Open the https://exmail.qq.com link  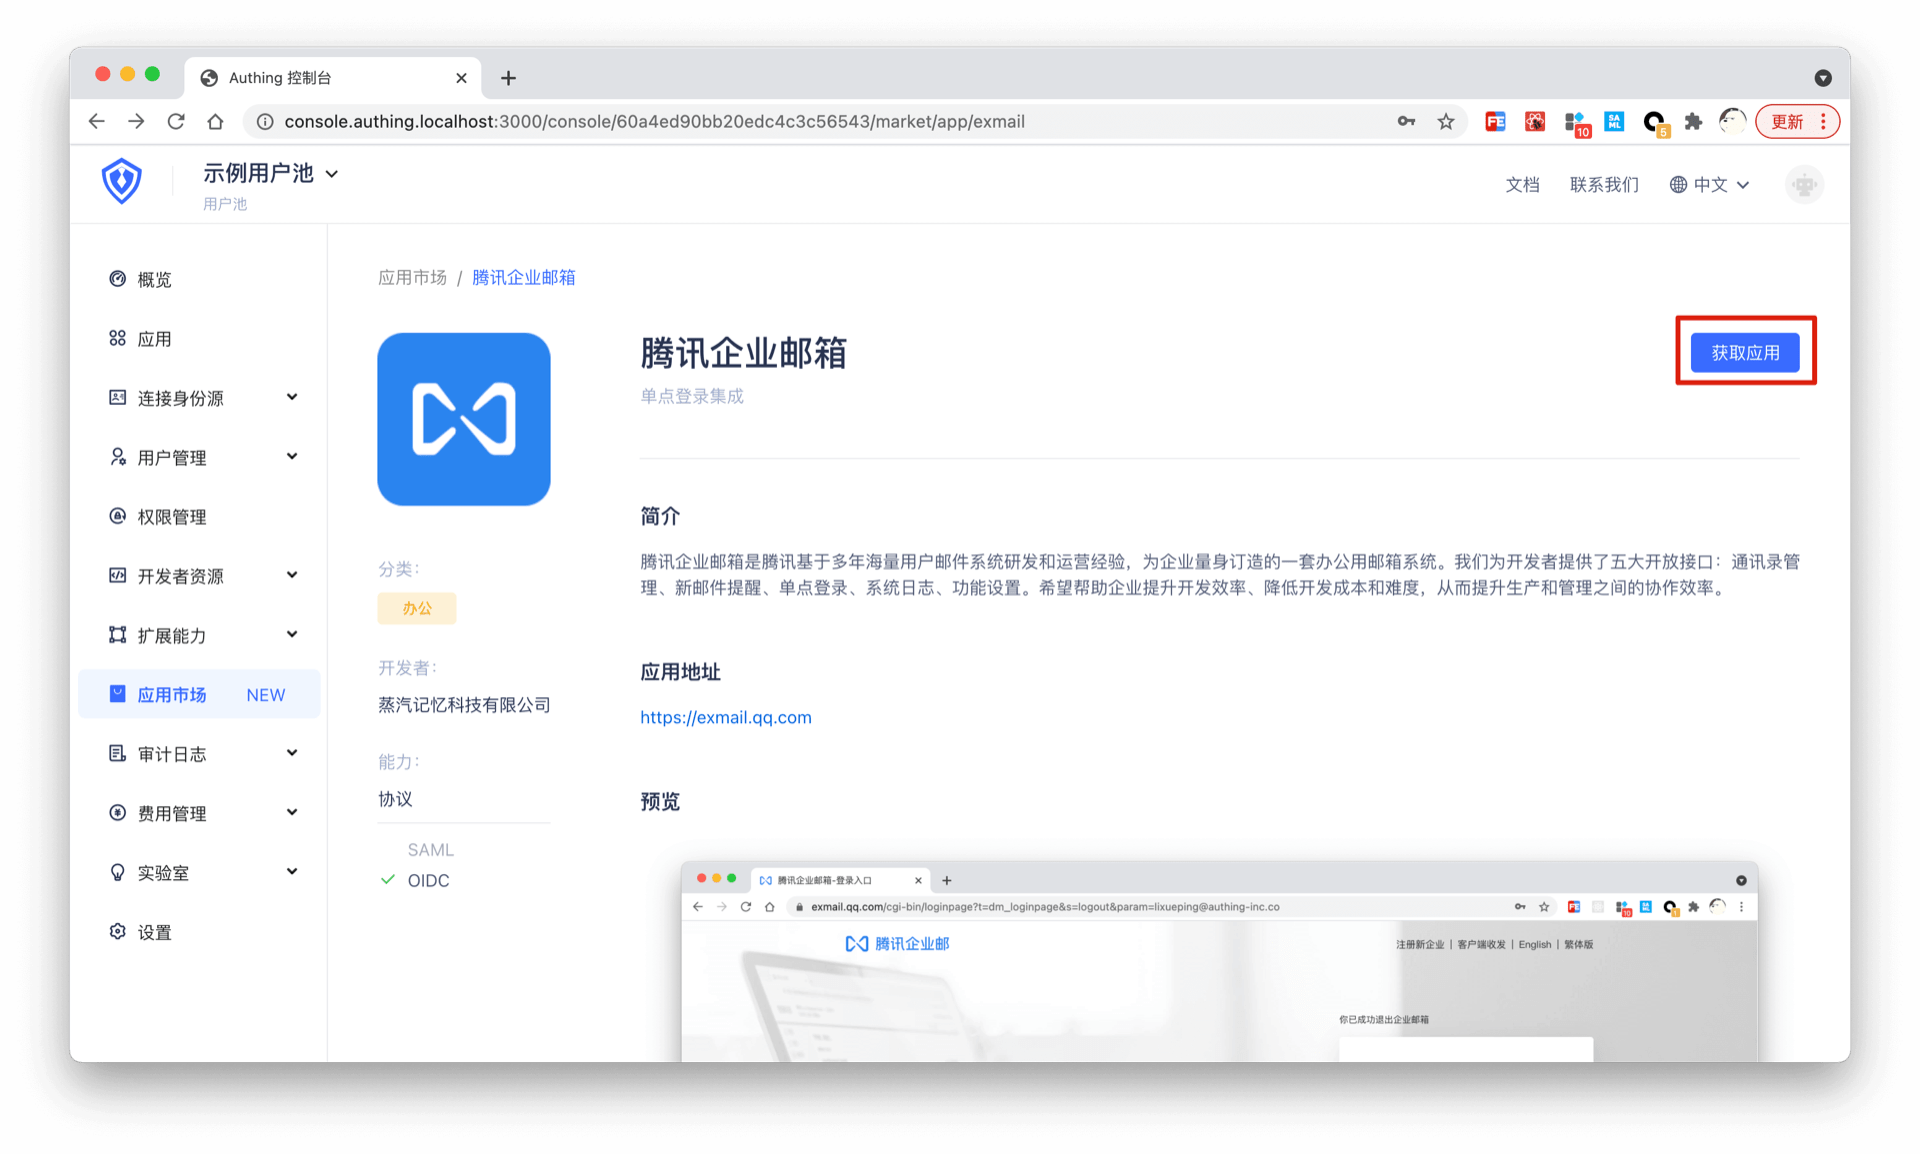(726, 718)
